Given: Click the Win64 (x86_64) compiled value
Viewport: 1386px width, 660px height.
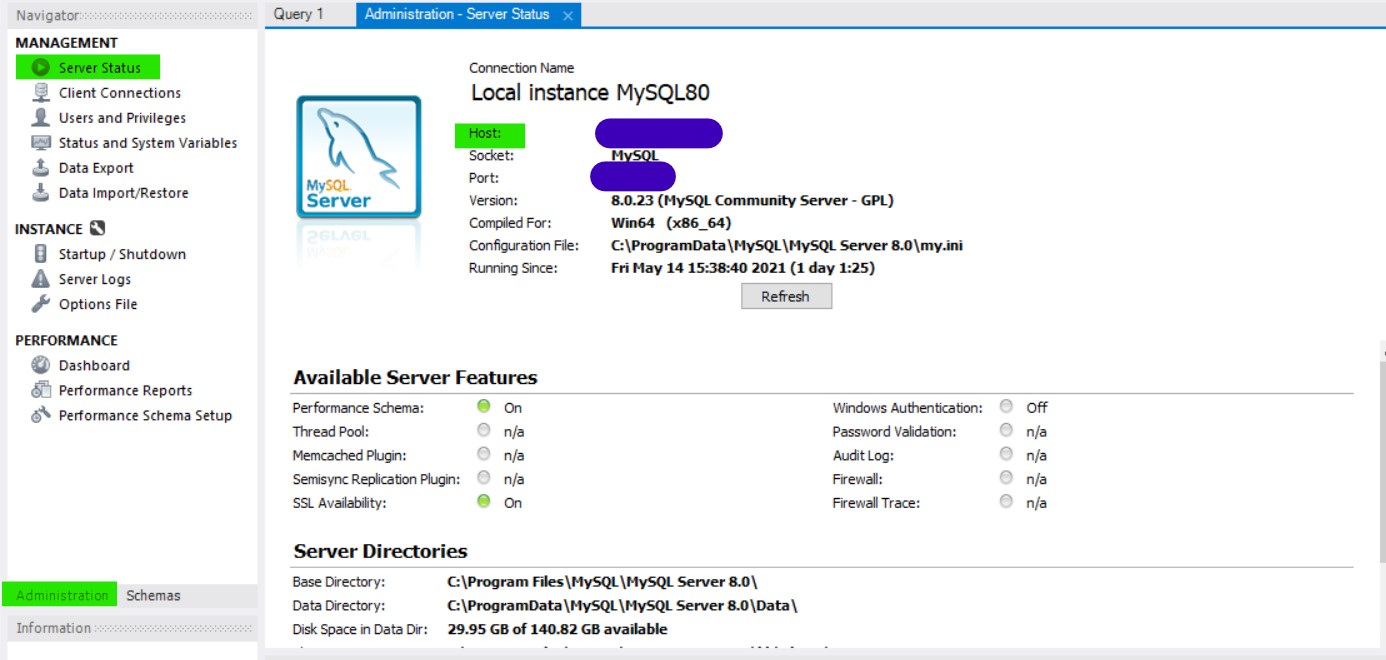Looking at the screenshot, I should [x=671, y=223].
